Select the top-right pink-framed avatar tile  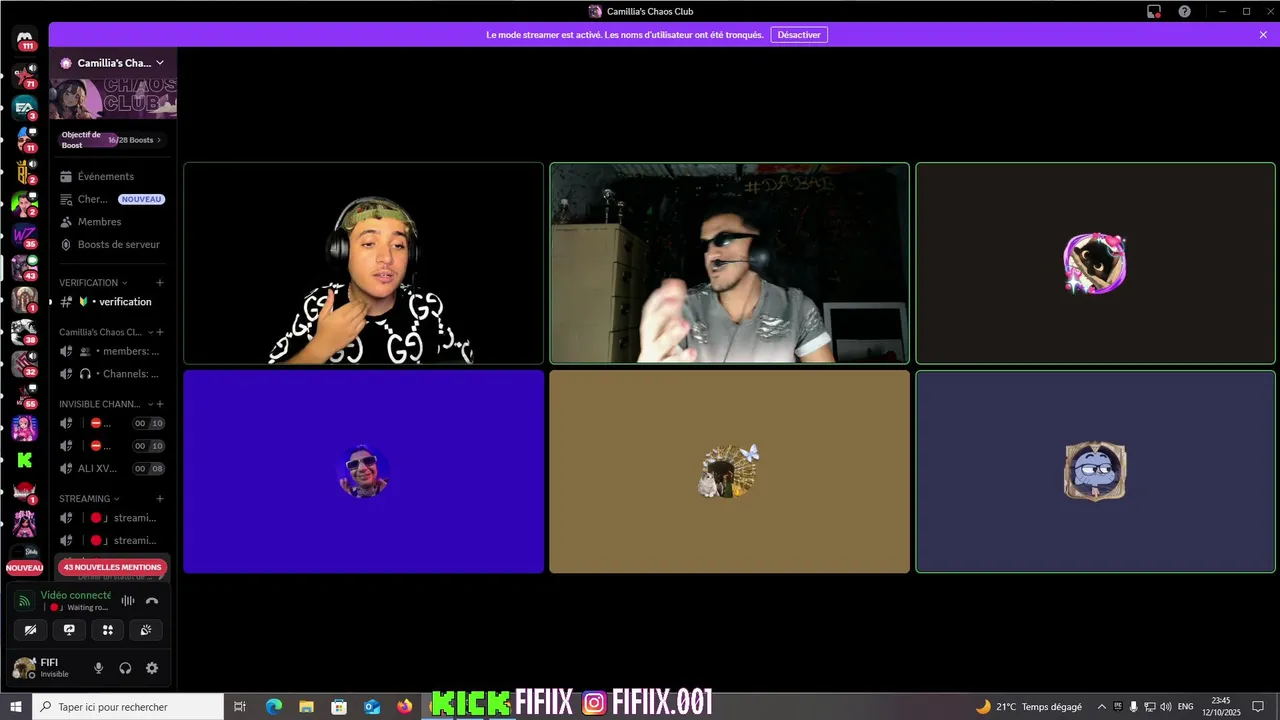pos(1095,263)
